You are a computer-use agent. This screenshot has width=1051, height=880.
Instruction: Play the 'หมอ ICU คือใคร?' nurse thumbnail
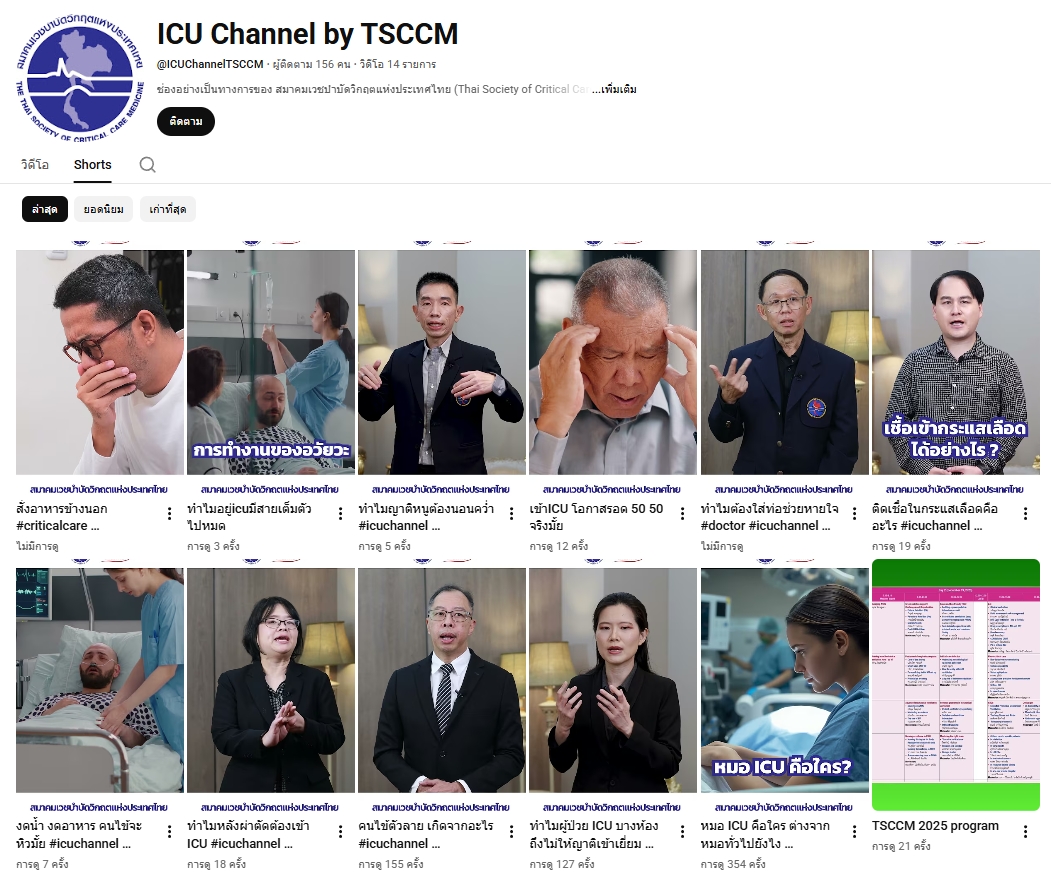(785, 680)
